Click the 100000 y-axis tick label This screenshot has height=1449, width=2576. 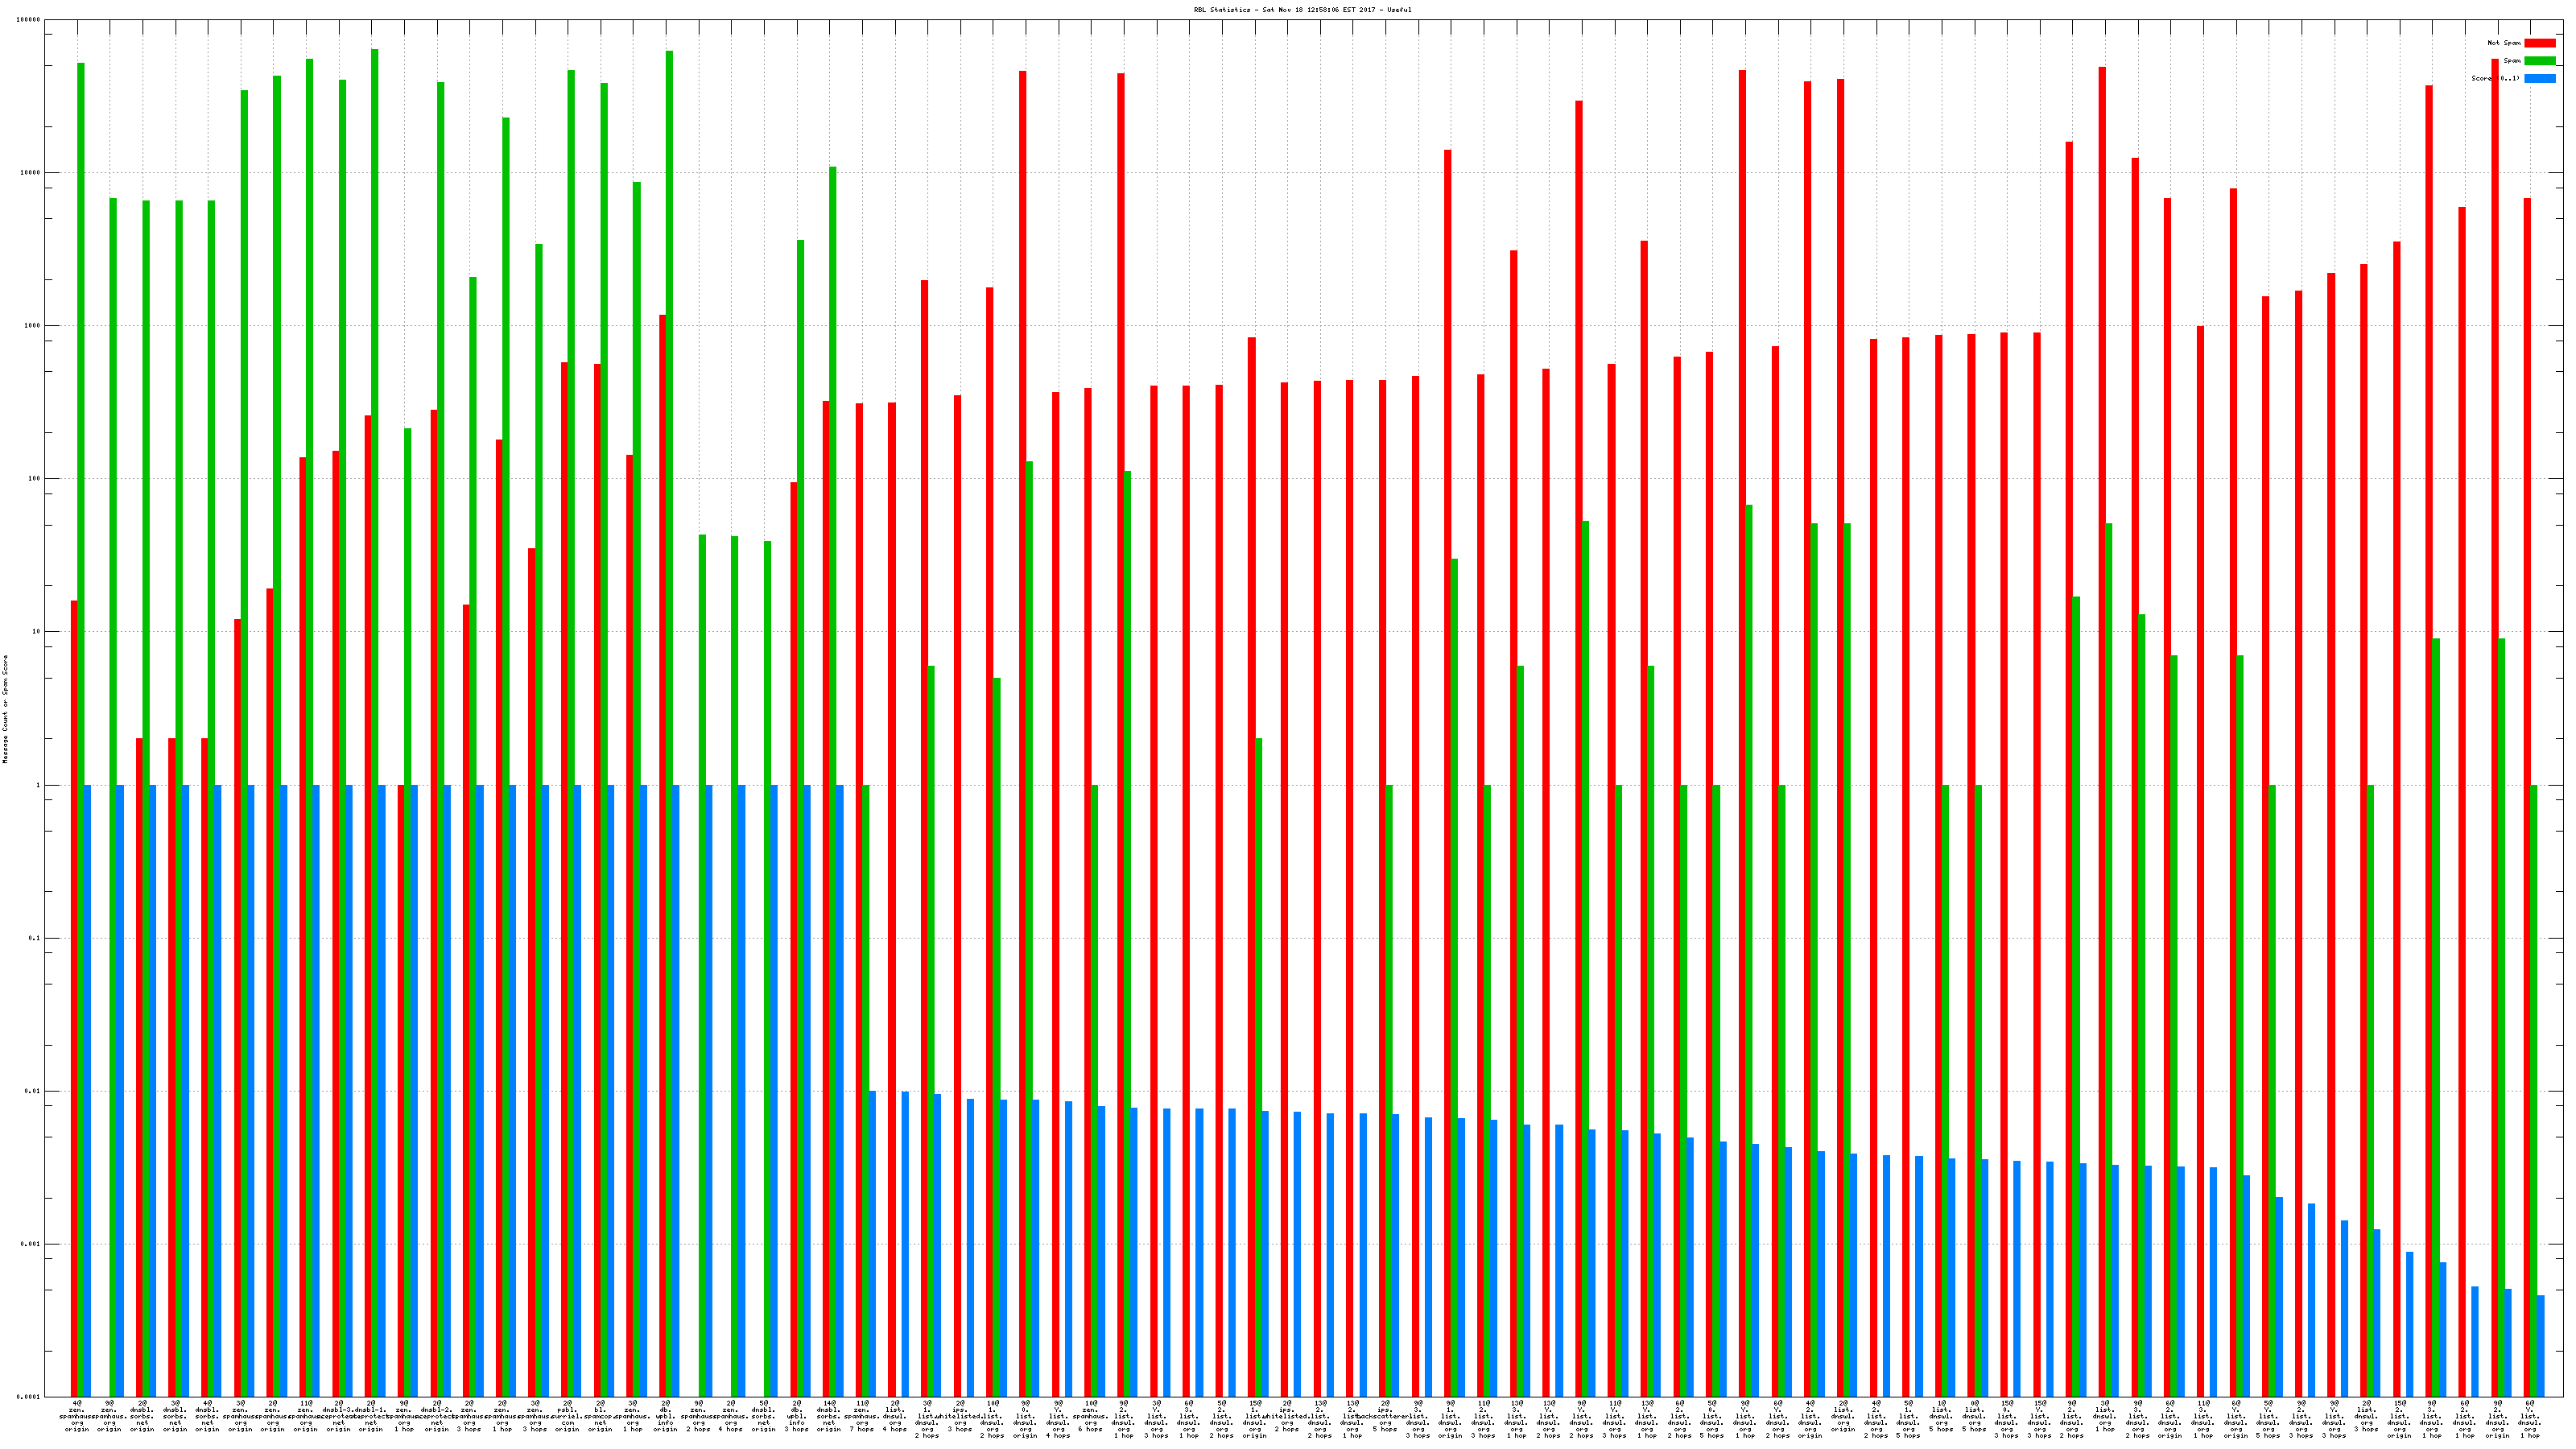(x=28, y=20)
